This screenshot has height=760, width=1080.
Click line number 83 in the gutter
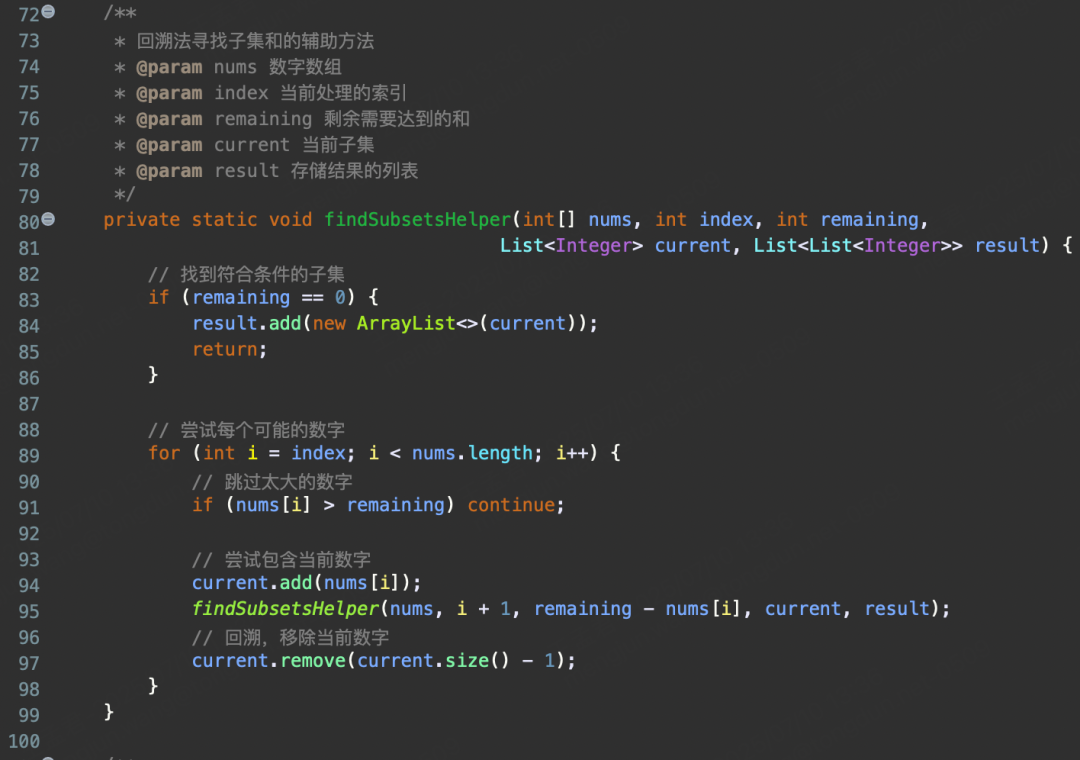click(29, 300)
